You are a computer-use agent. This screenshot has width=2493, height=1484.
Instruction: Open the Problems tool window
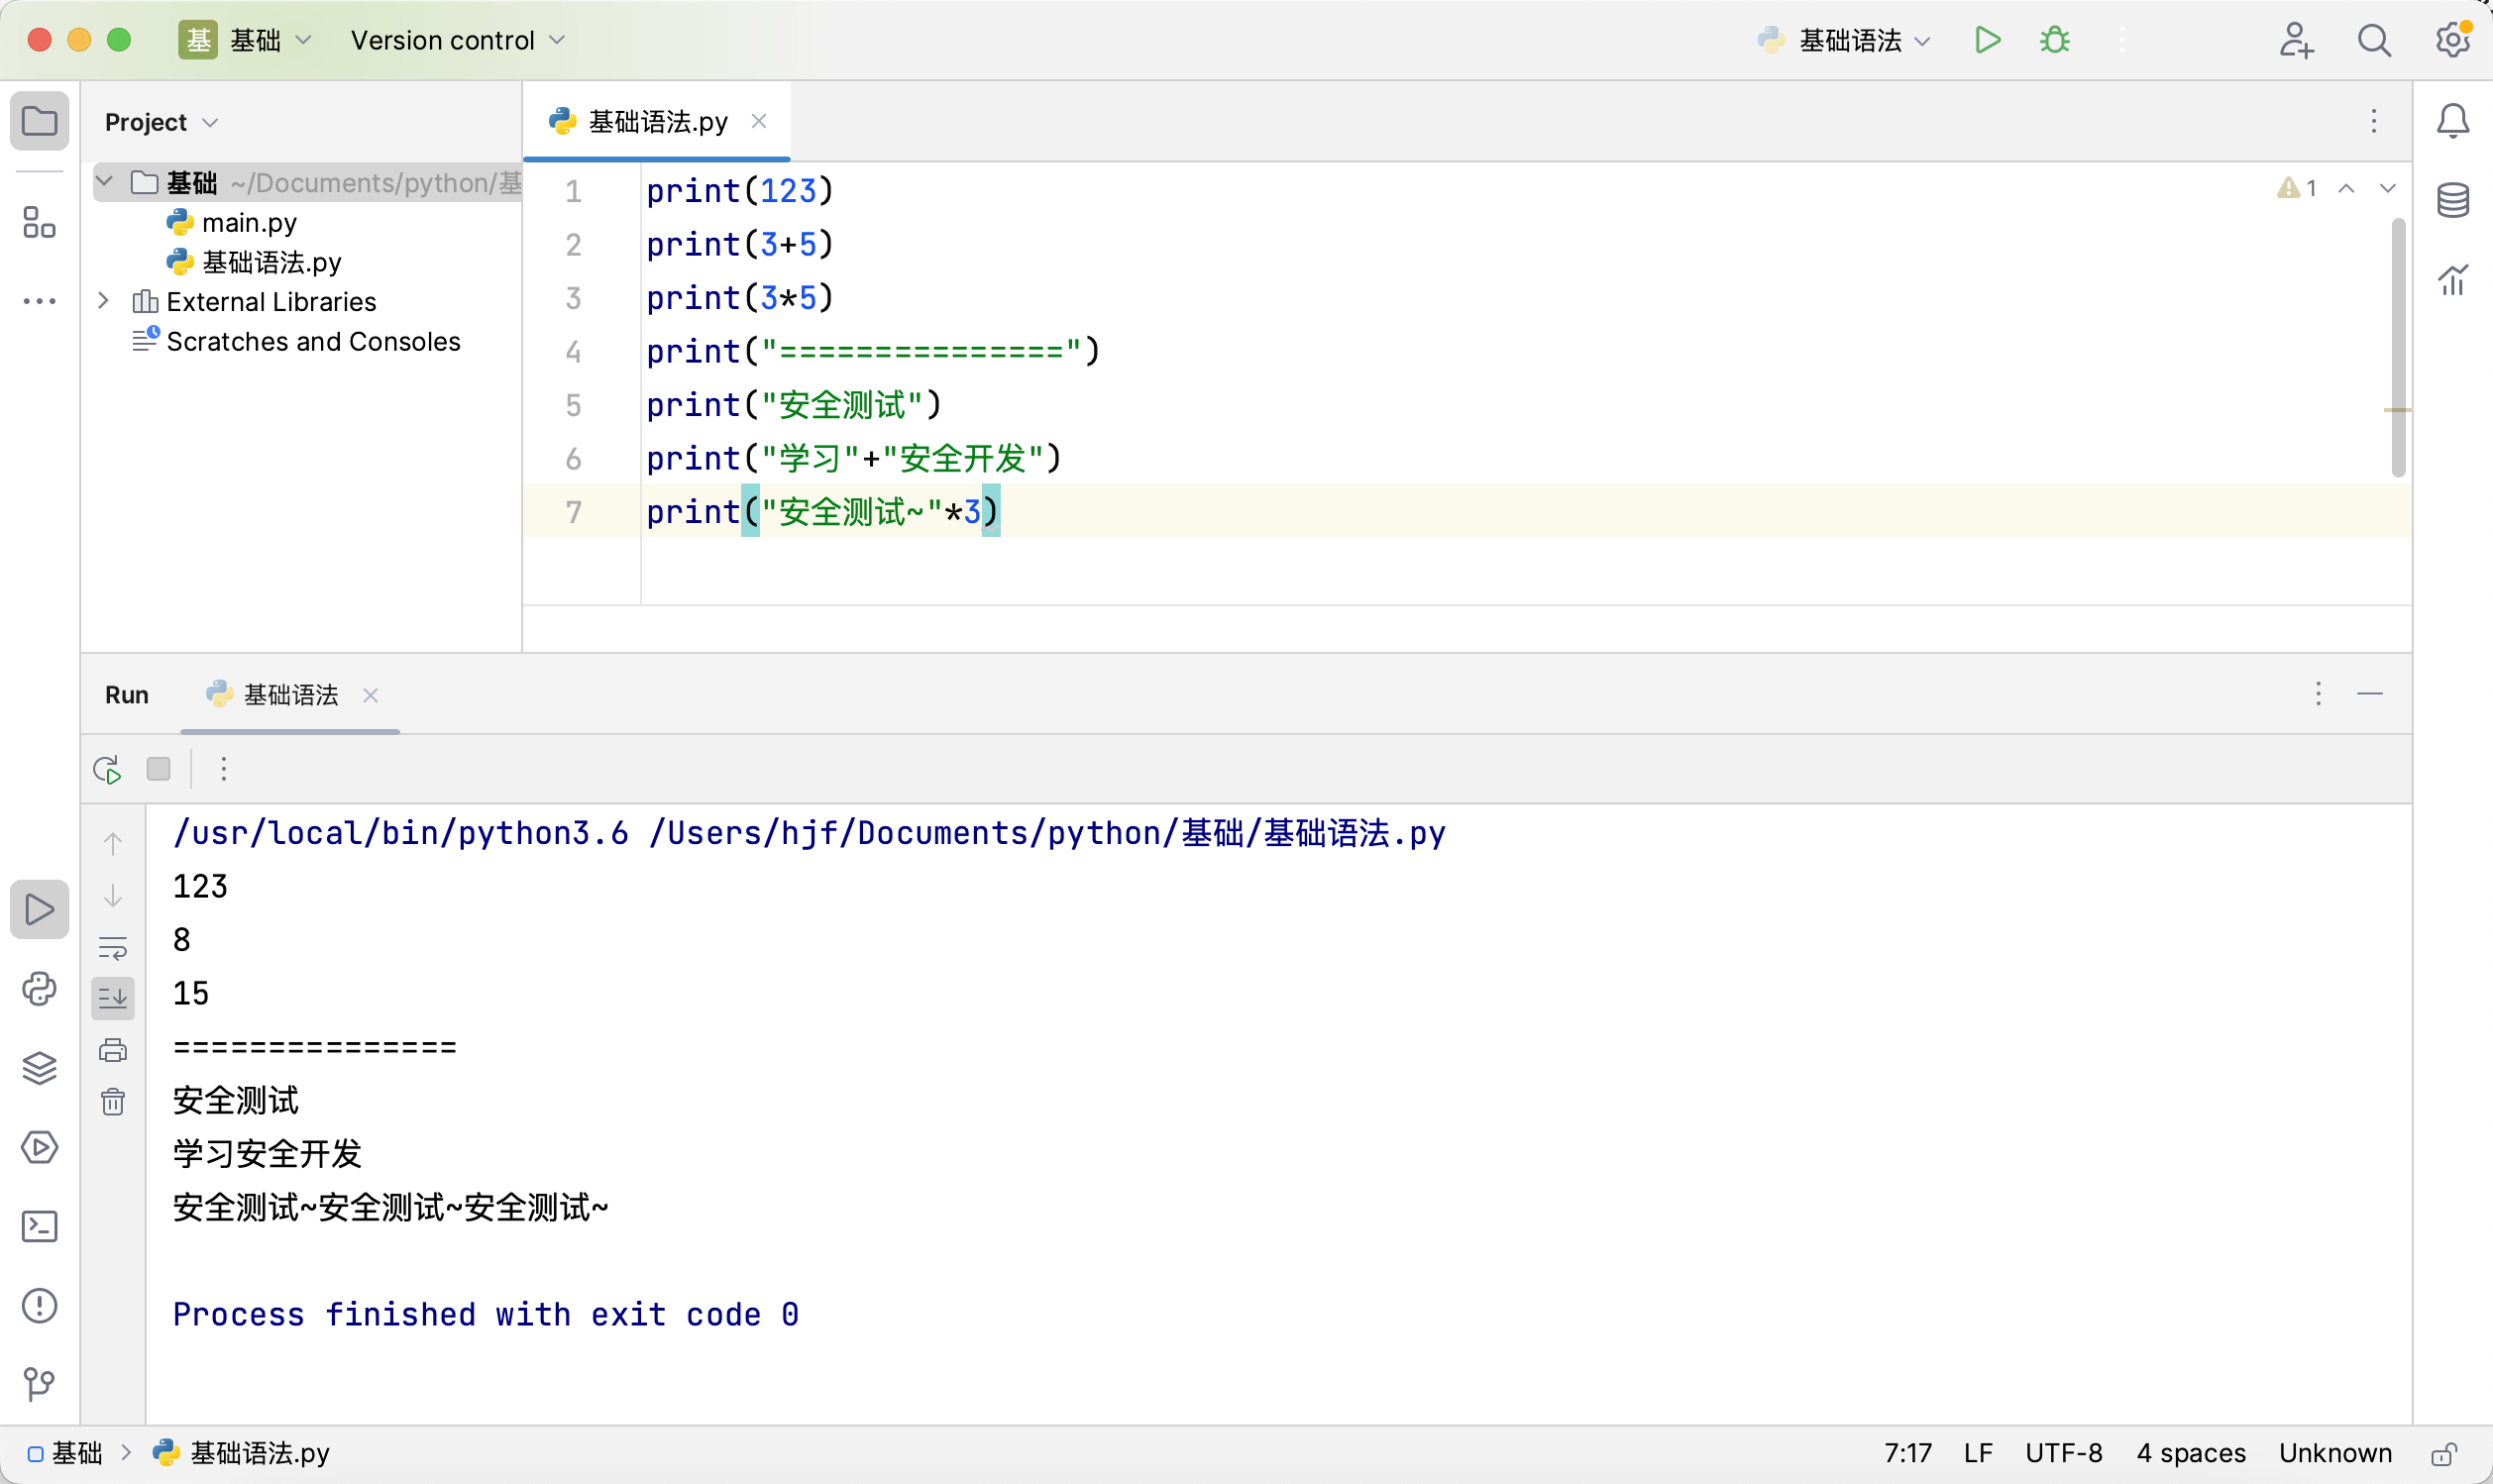[x=39, y=1305]
